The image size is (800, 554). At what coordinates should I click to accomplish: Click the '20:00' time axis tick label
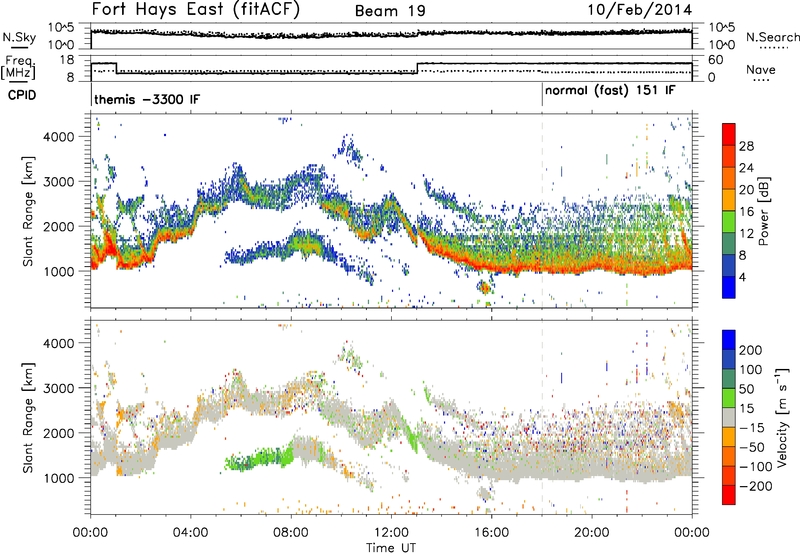coord(592,533)
